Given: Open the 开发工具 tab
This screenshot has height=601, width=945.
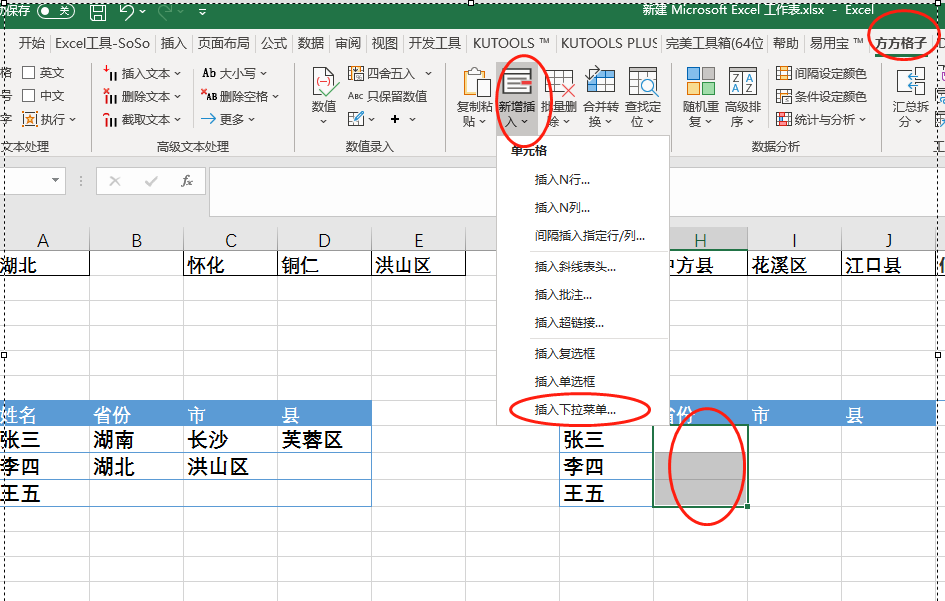Looking at the screenshot, I should [435, 43].
